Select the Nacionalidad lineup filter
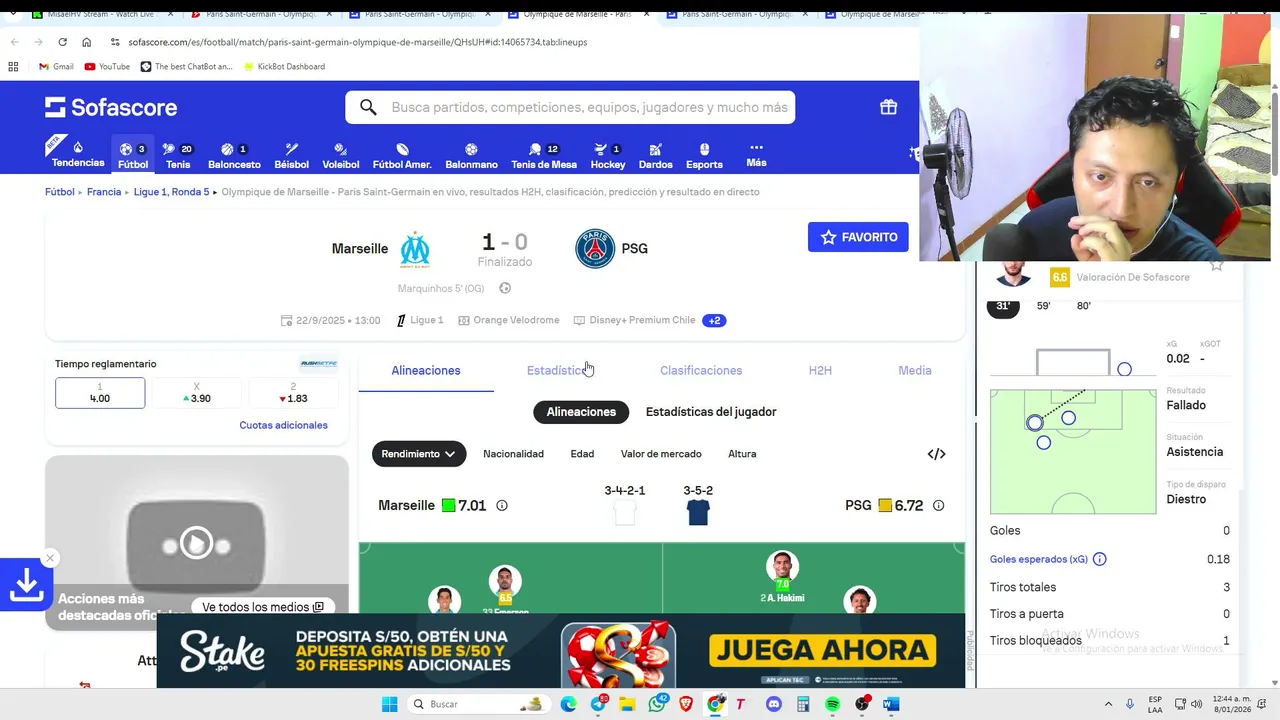1280x720 pixels. click(513, 454)
